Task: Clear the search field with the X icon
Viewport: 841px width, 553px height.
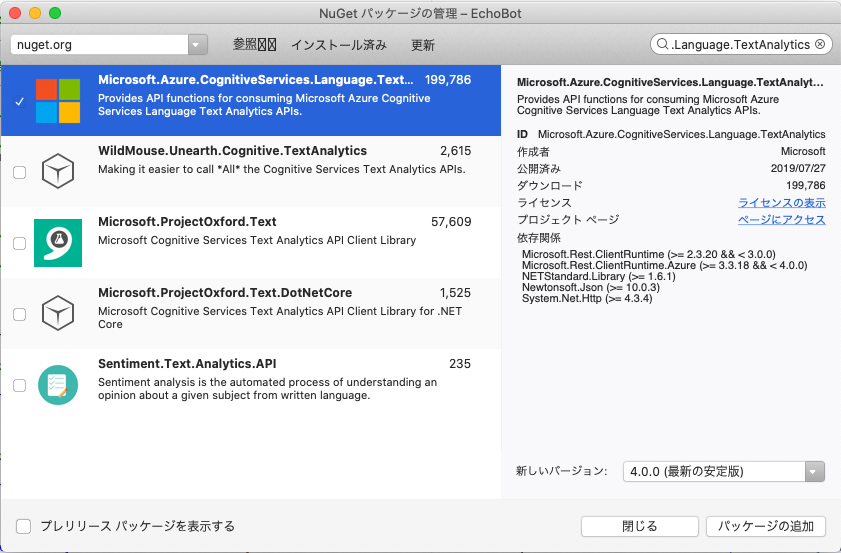Action: [820, 44]
